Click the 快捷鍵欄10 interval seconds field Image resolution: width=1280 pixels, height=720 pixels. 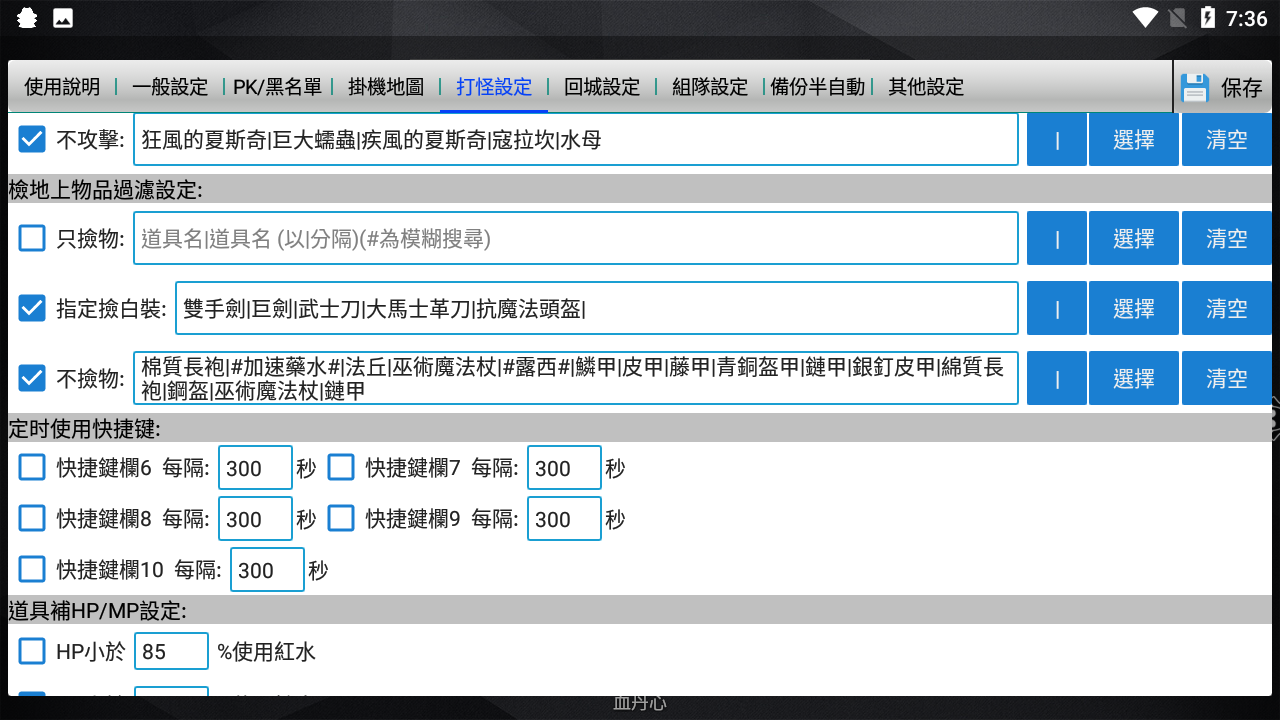[x=267, y=569]
